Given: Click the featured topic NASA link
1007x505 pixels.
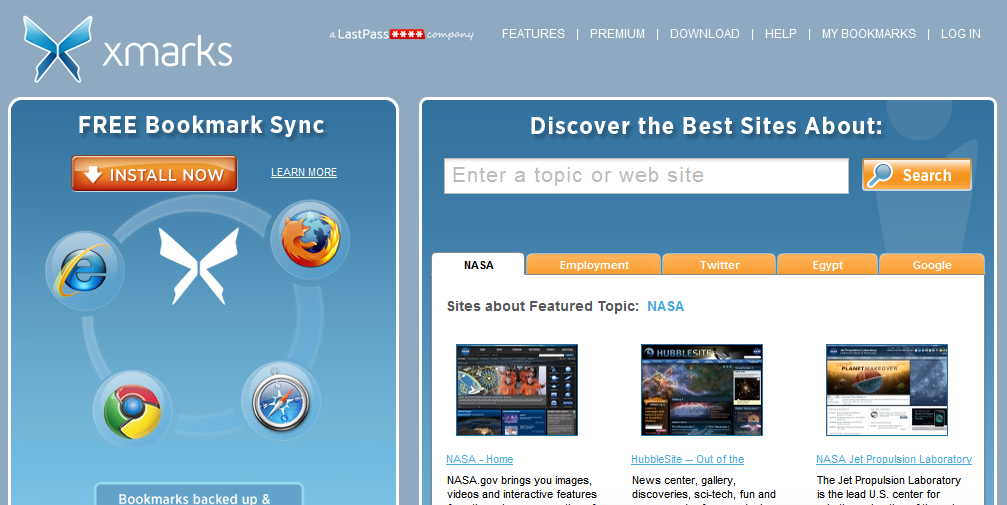Looking at the screenshot, I should (x=665, y=306).
